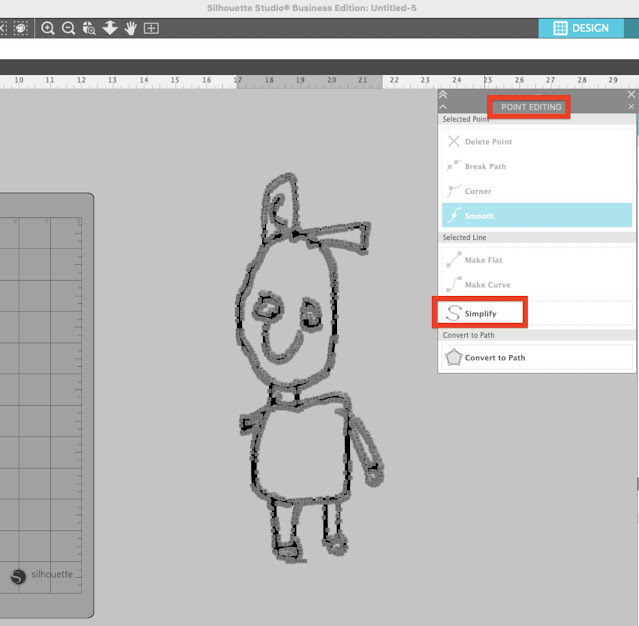Set selected point to Corner
The width and height of the screenshot is (639, 626).
[537, 191]
